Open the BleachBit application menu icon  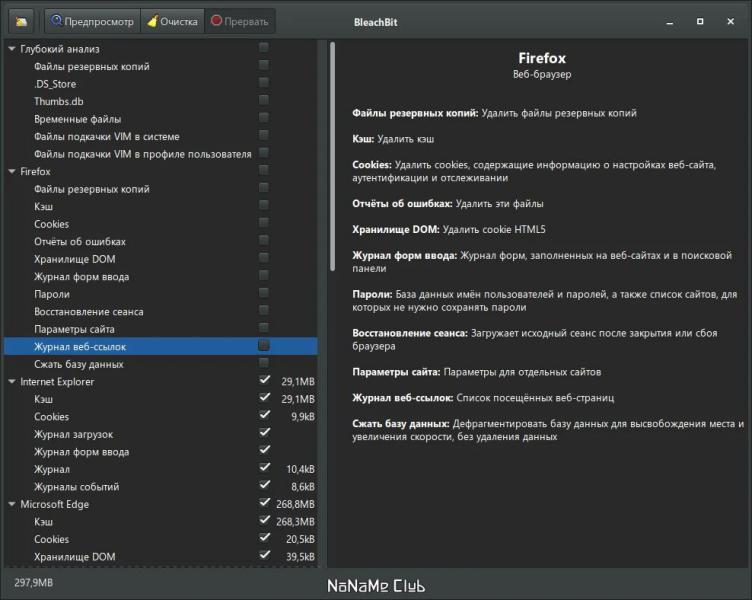[21, 22]
